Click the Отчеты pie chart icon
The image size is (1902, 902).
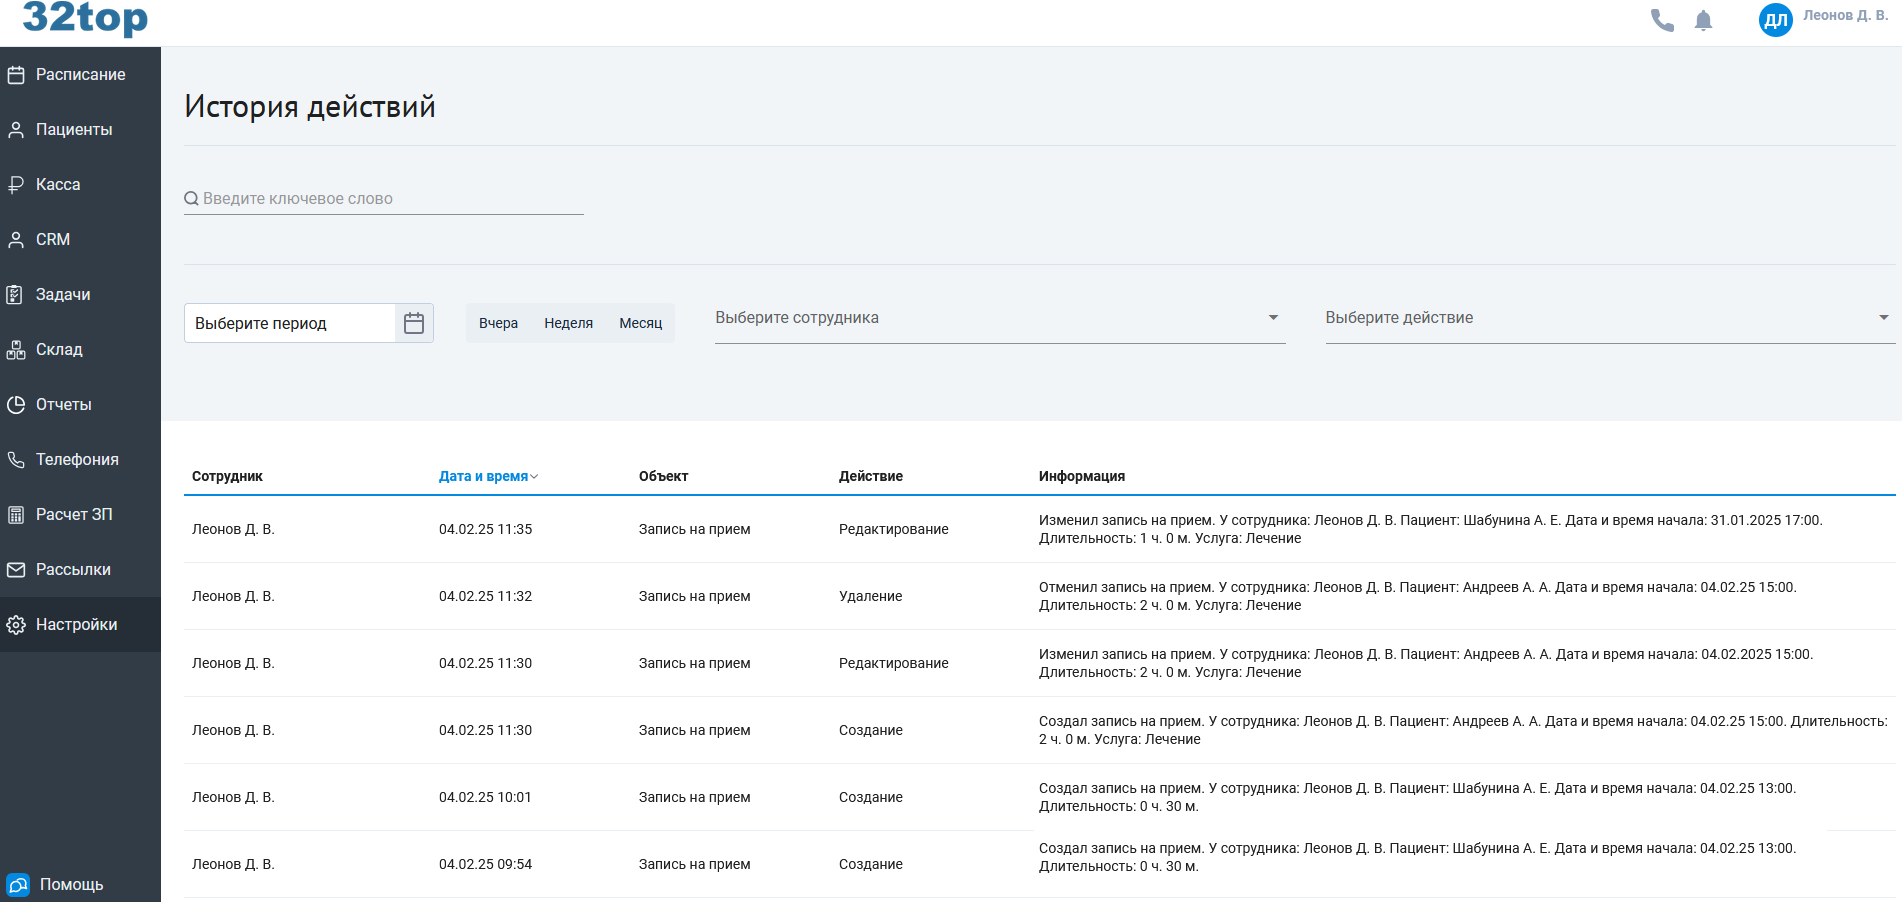point(16,405)
